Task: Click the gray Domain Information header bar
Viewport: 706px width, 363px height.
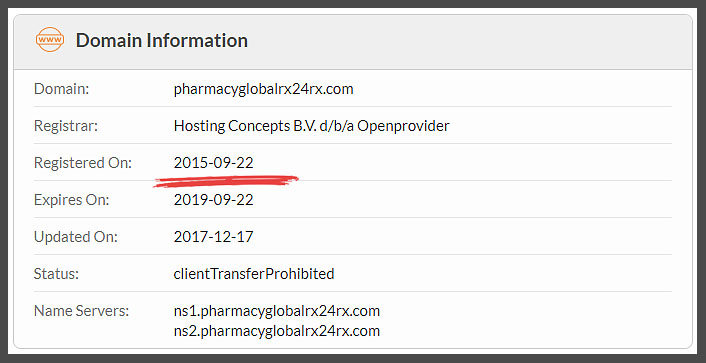Action: 353,42
